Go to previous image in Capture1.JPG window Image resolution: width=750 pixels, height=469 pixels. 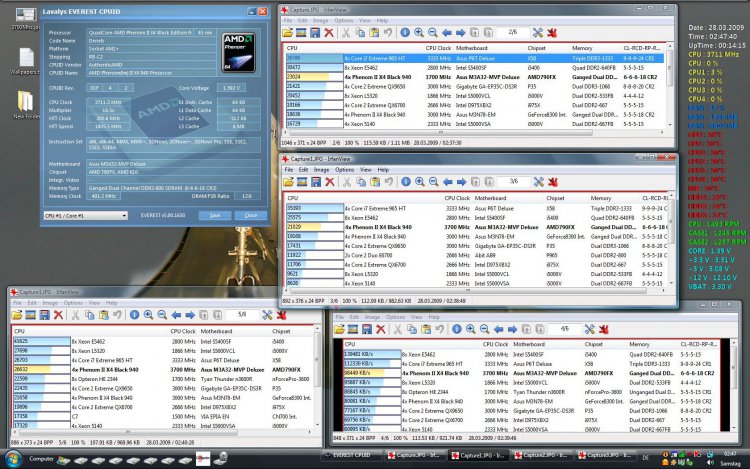click(448, 182)
